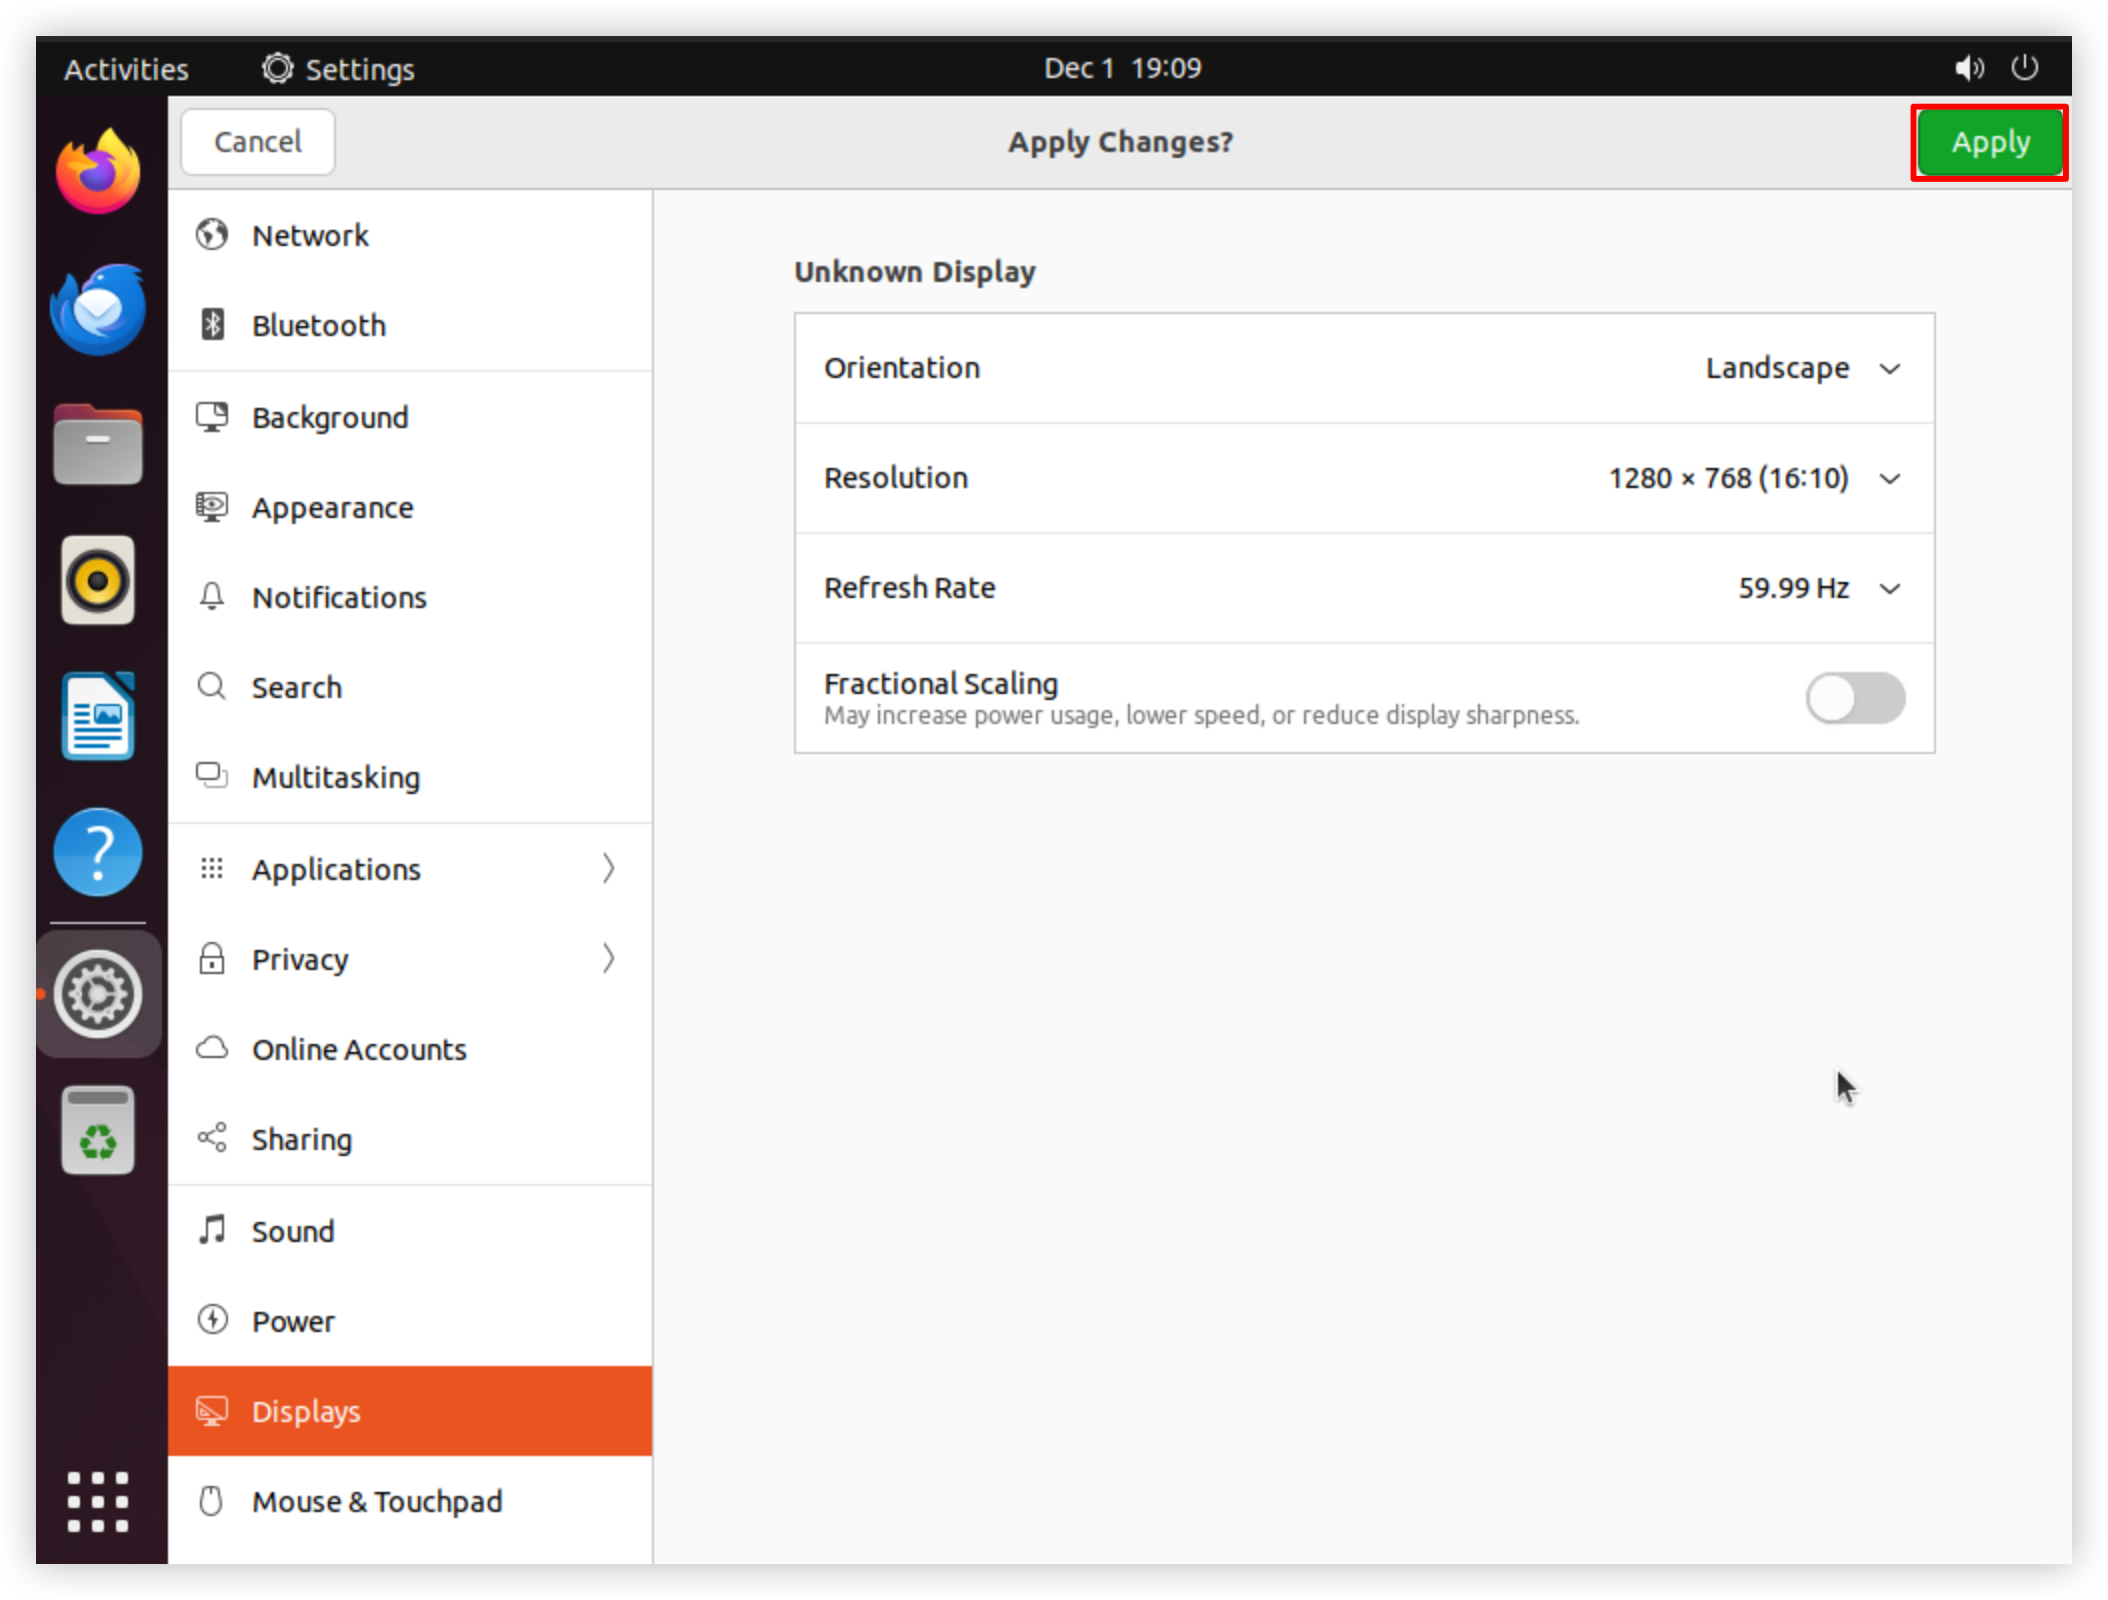Launch Firefox from the dock
This screenshot has width=2108, height=1600.
pyautogui.click(x=98, y=172)
